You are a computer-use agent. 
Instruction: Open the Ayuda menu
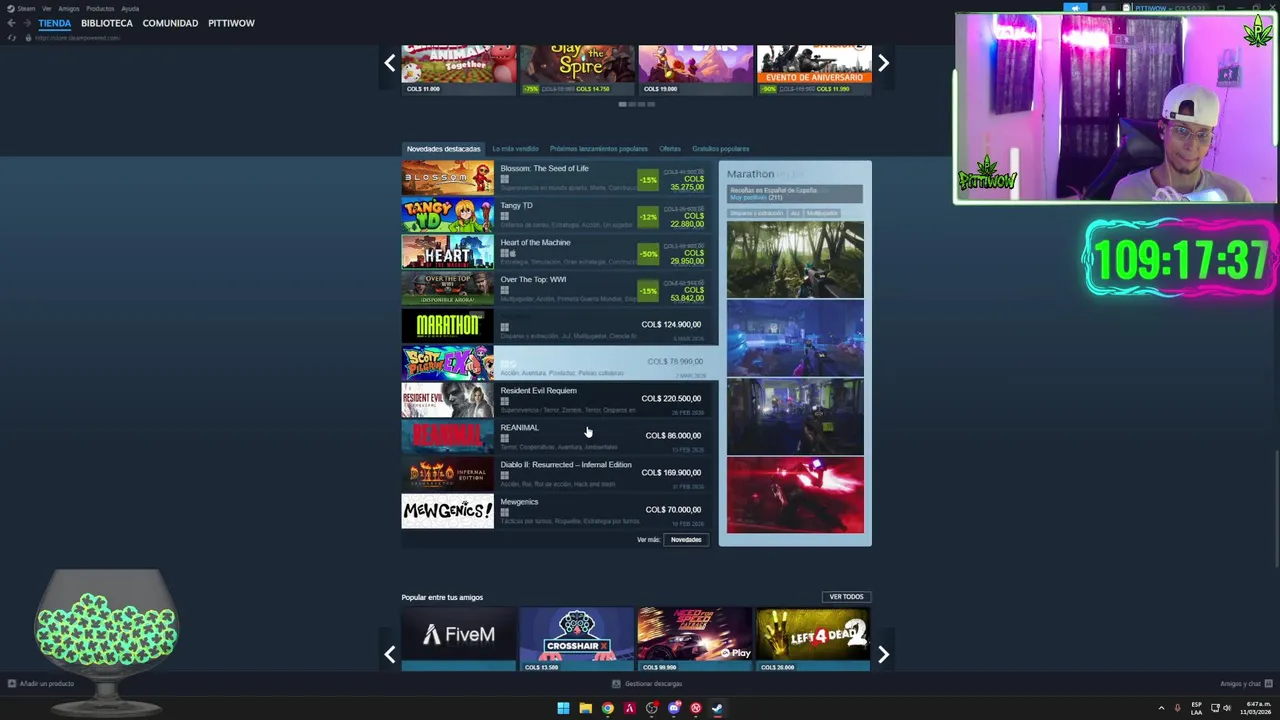[x=130, y=8]
